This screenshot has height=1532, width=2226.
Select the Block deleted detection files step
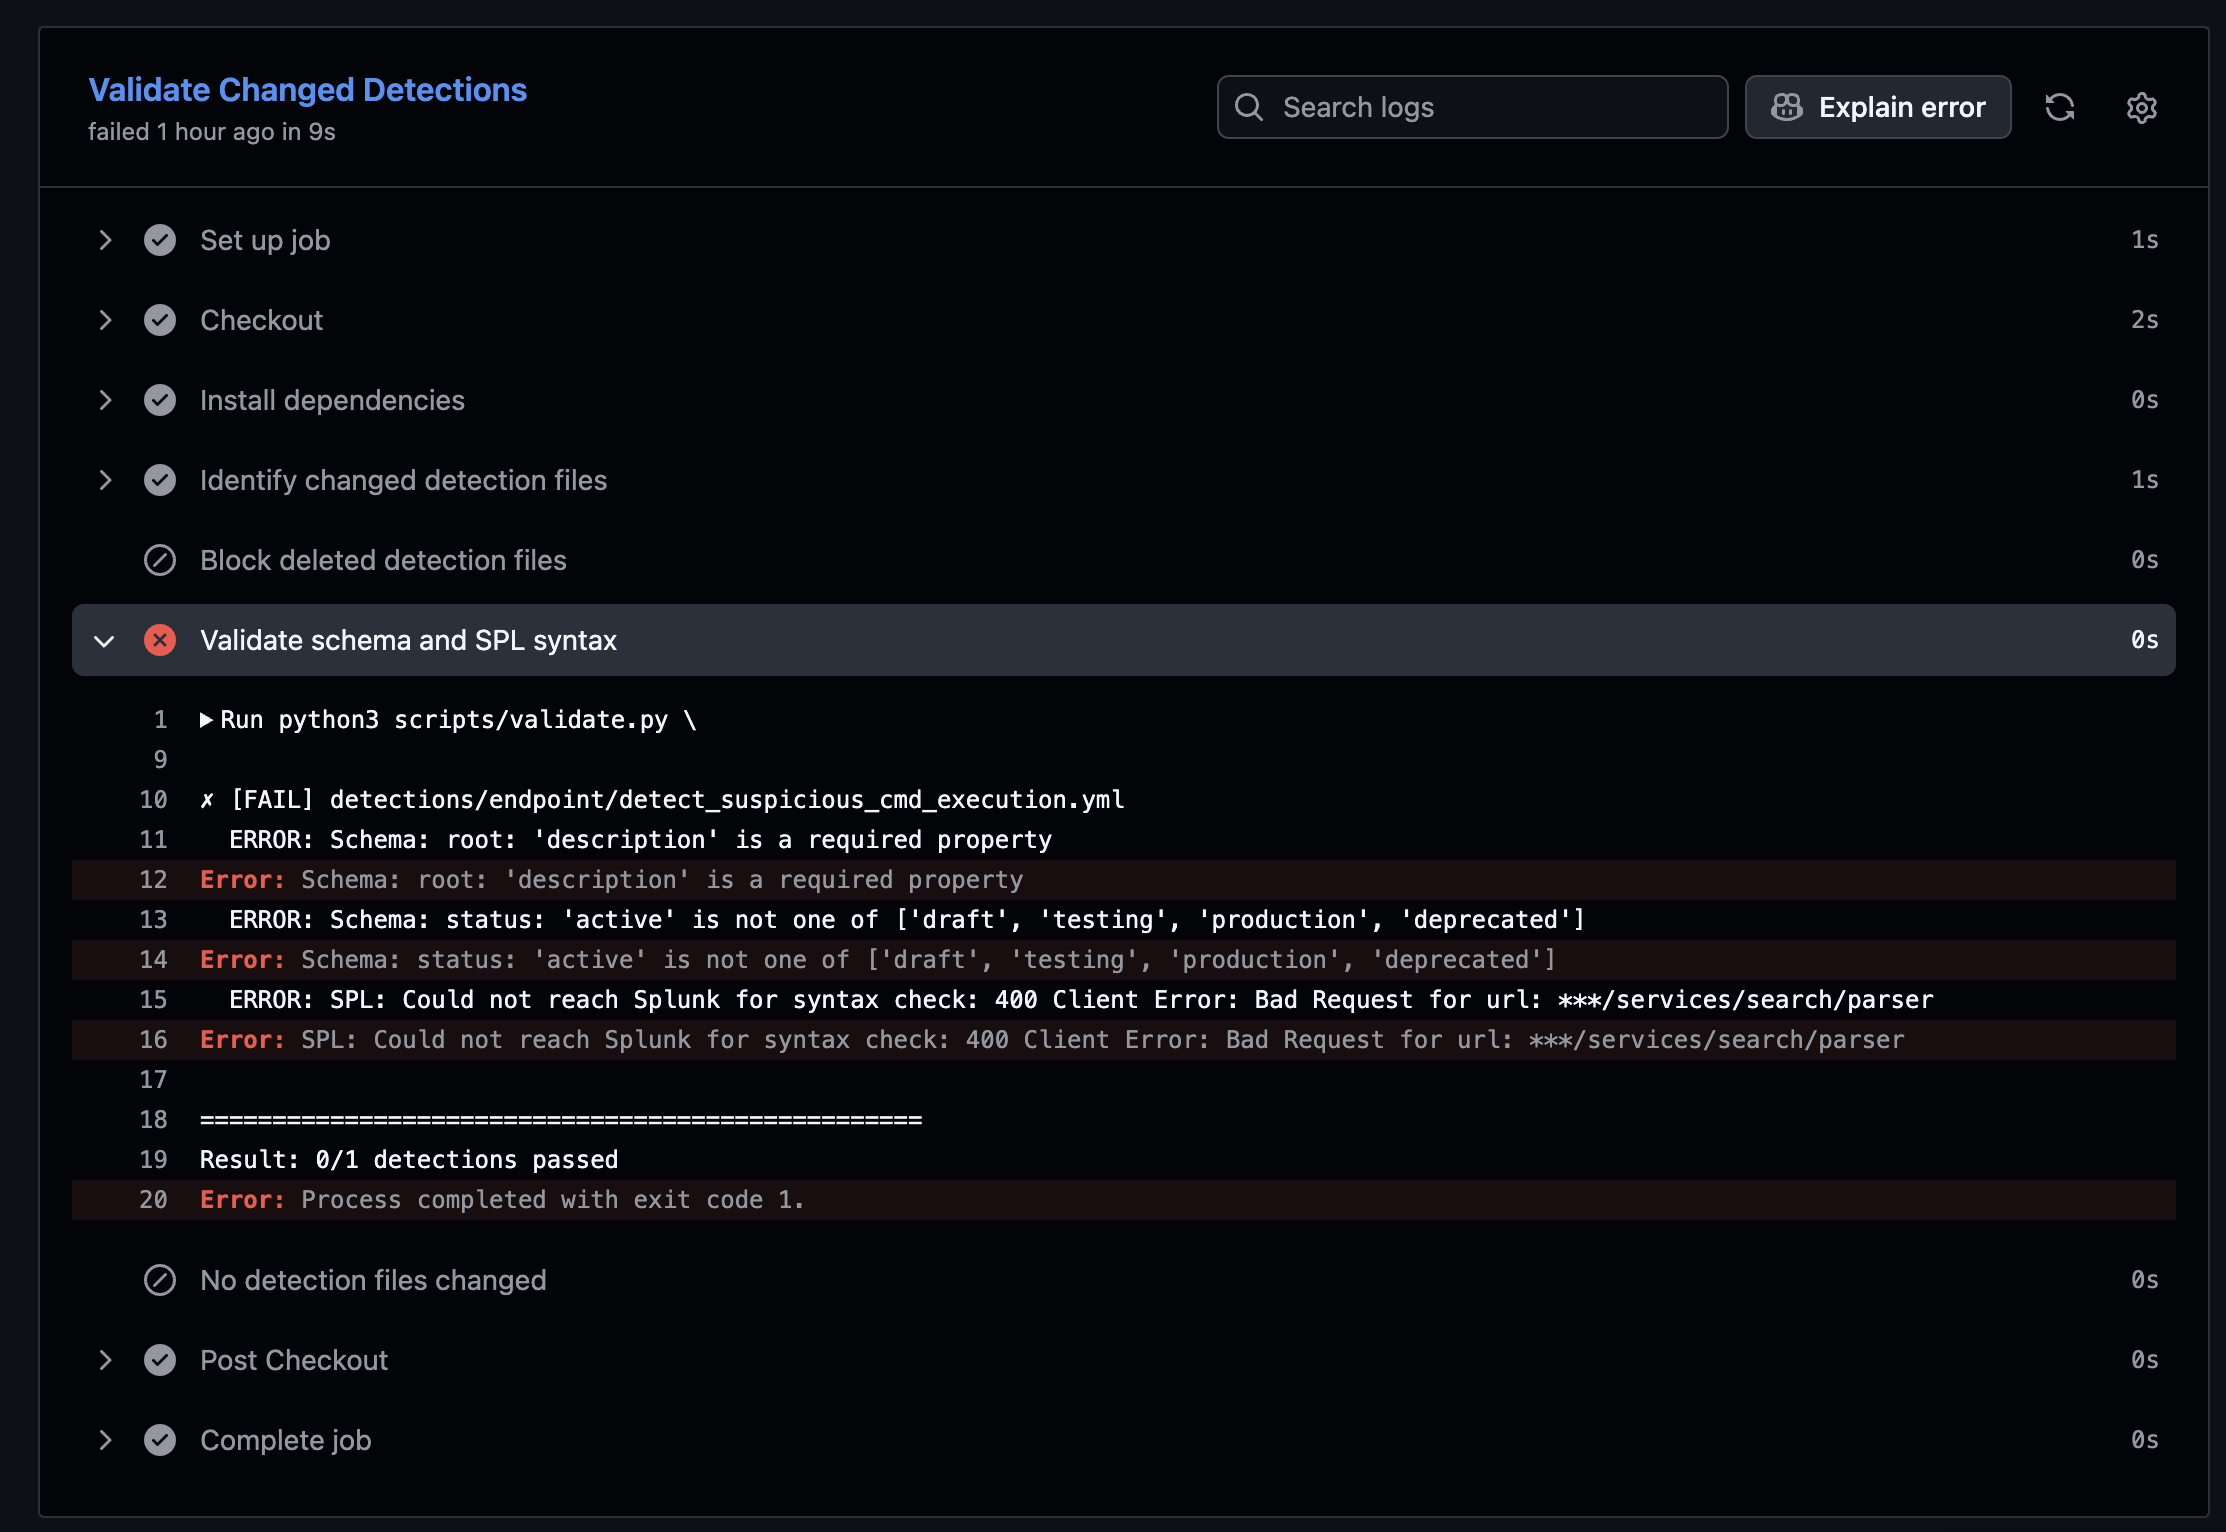click(1124, 560)
